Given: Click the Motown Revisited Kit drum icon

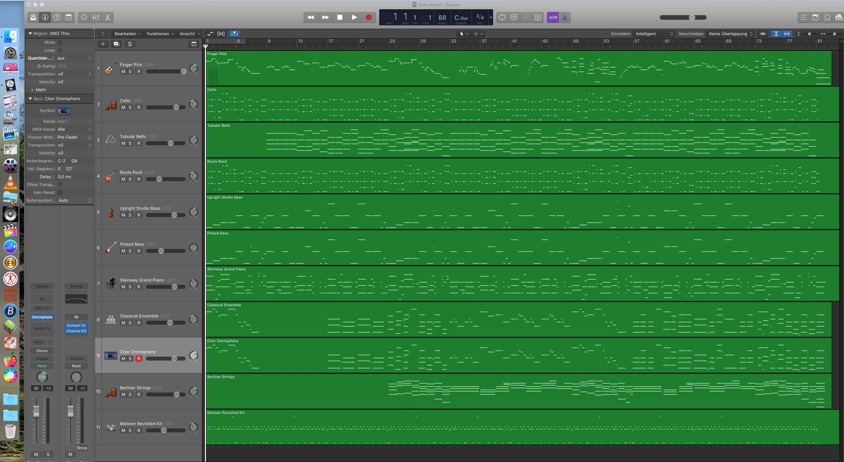Looking at the screenshot, I should pyautogui.click(x=111, y=427).
